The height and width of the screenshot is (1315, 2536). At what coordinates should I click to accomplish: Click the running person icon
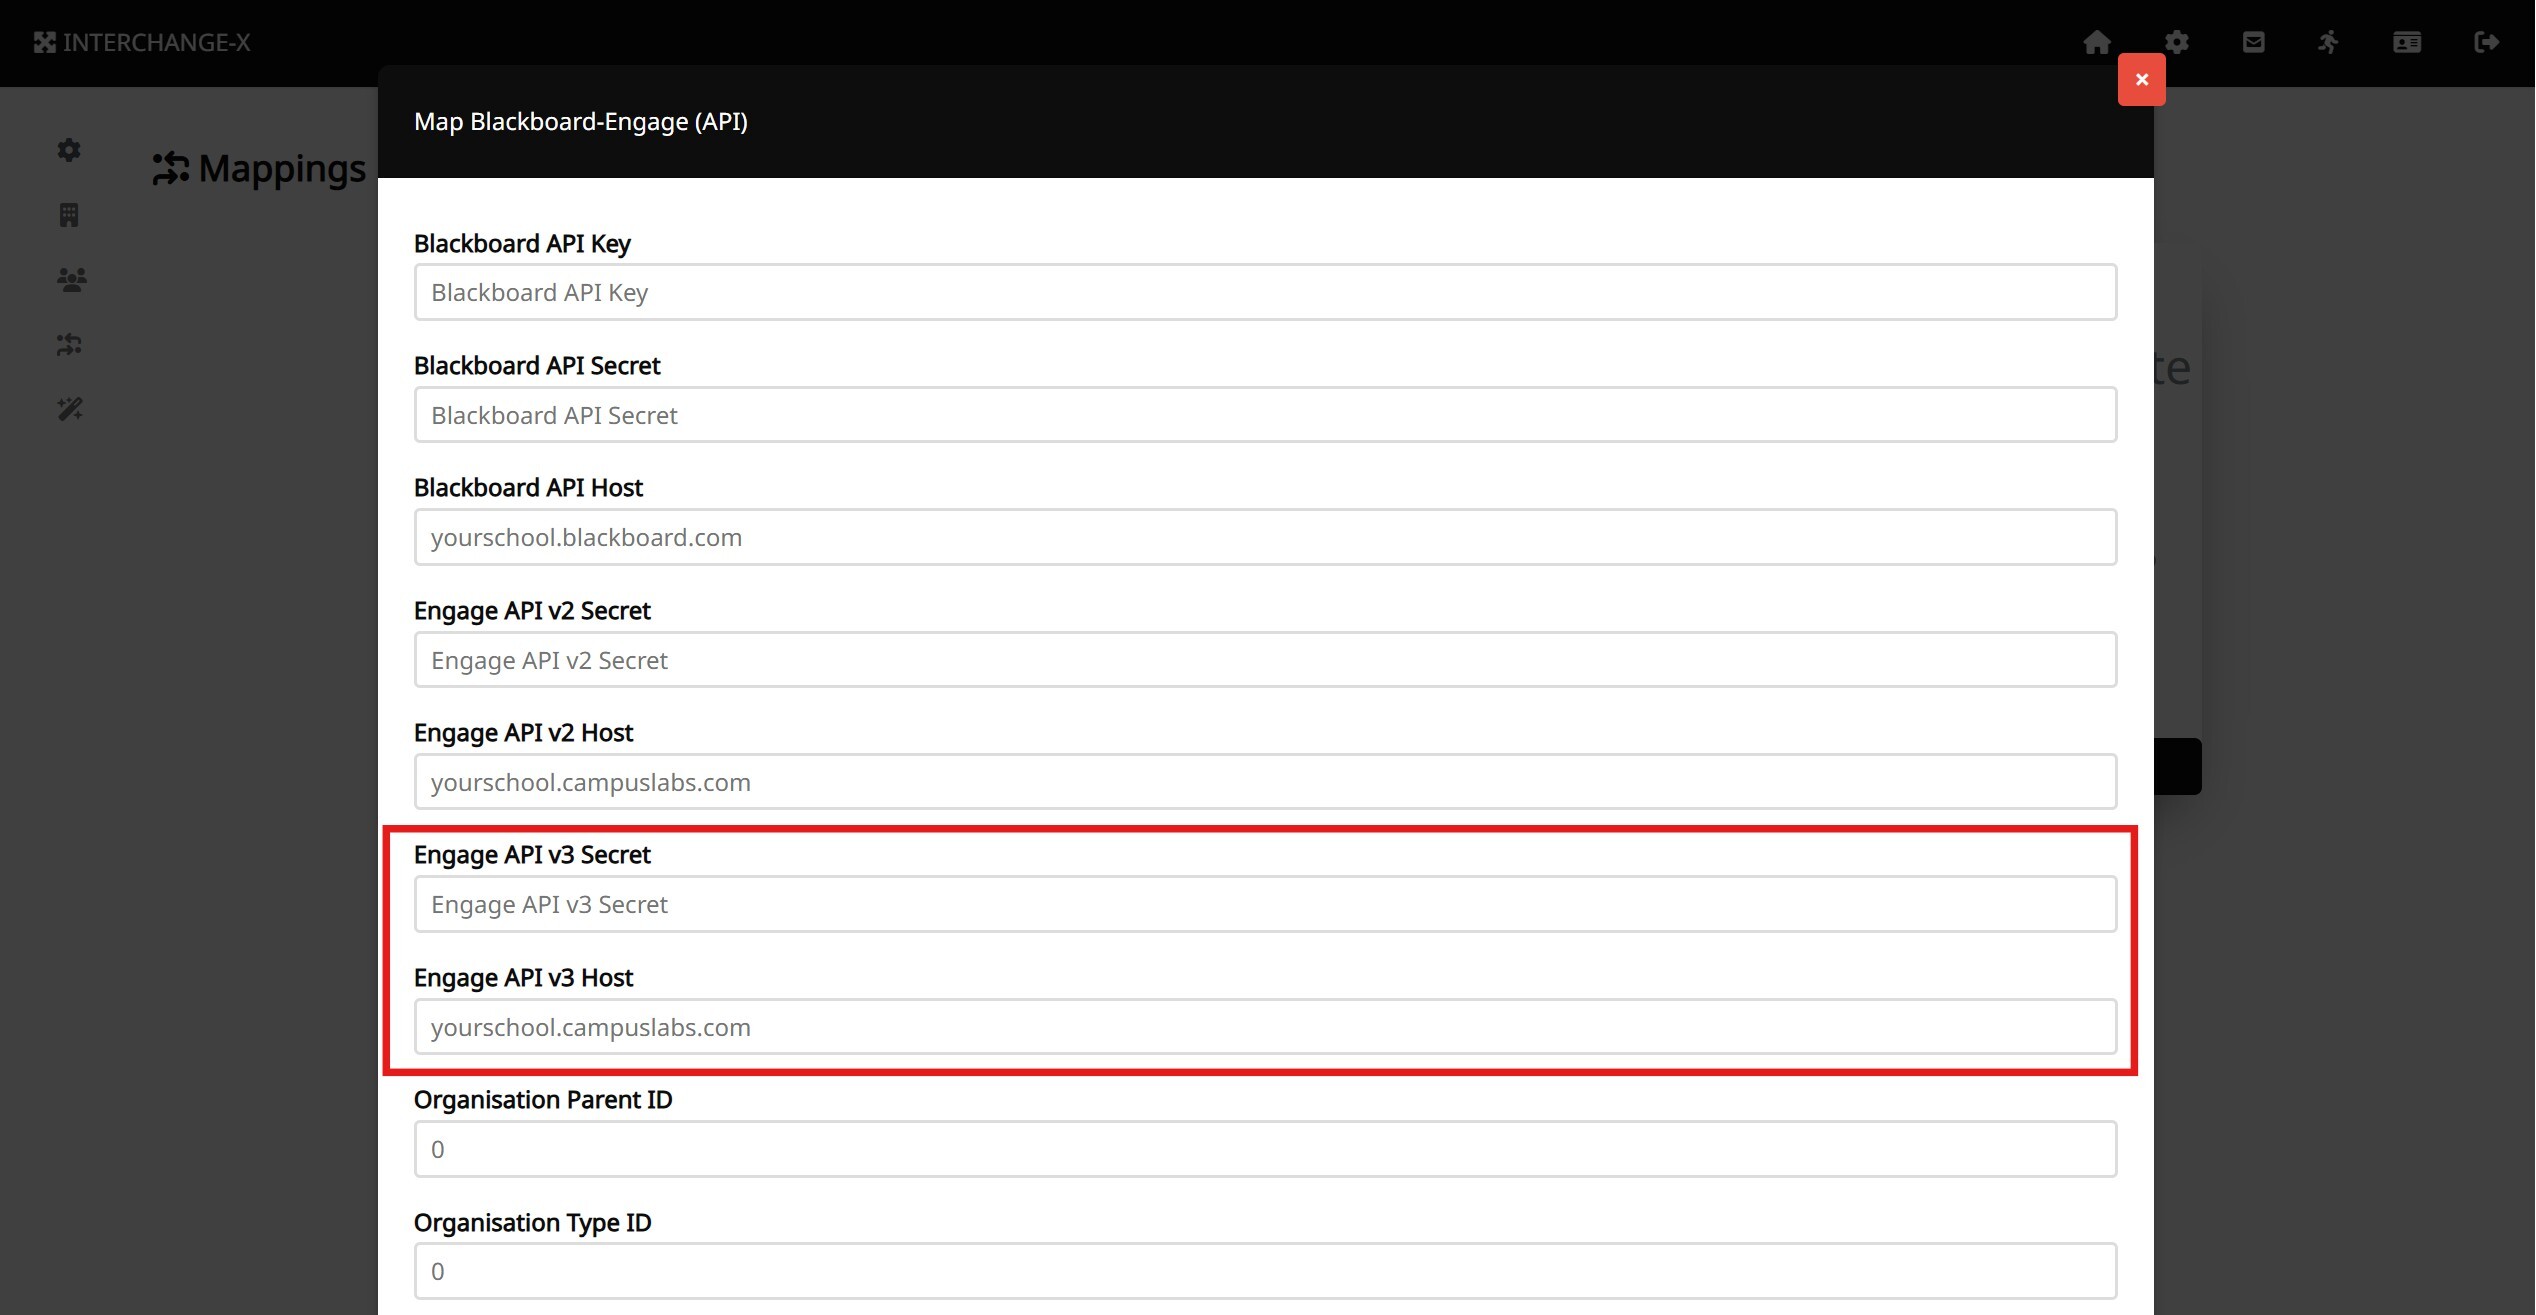2329,42
